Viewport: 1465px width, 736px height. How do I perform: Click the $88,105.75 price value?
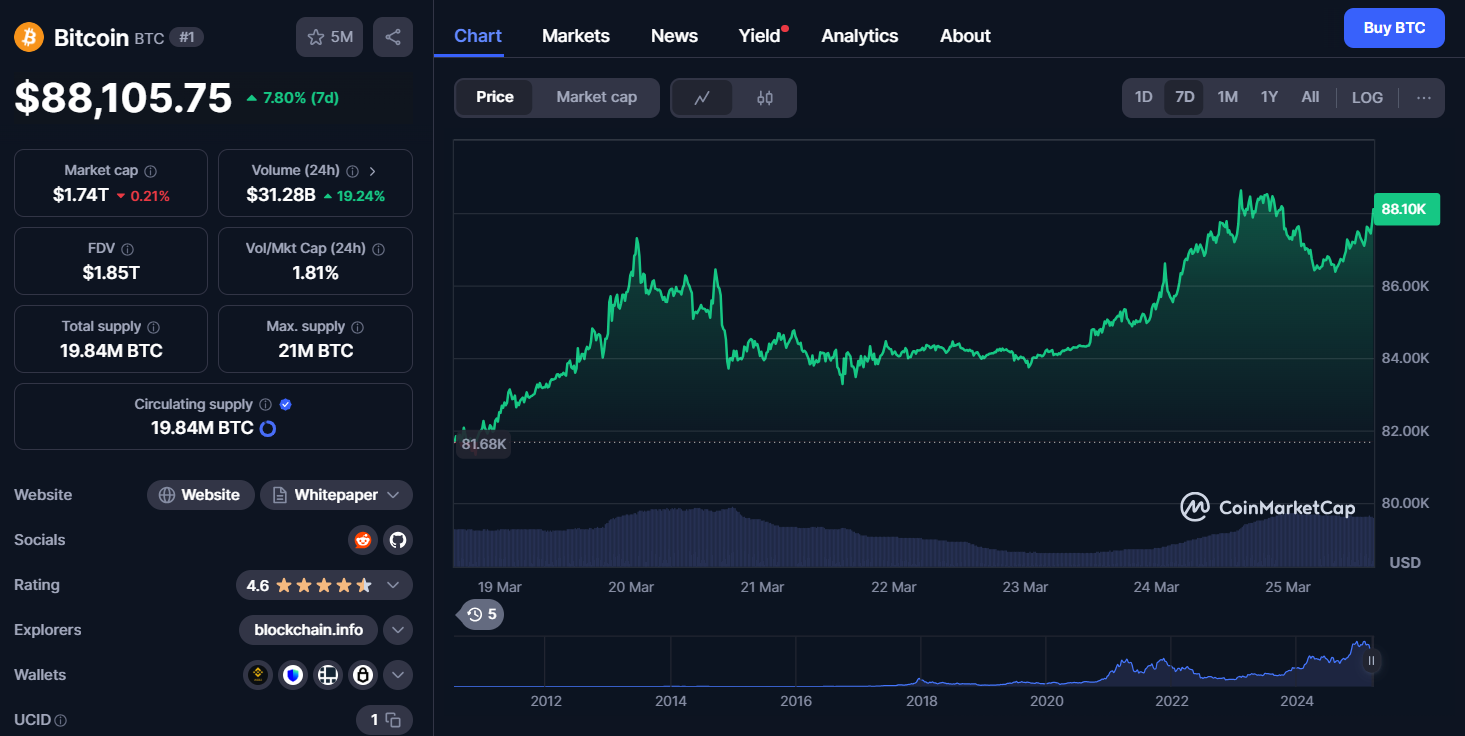tap(123, 97)
